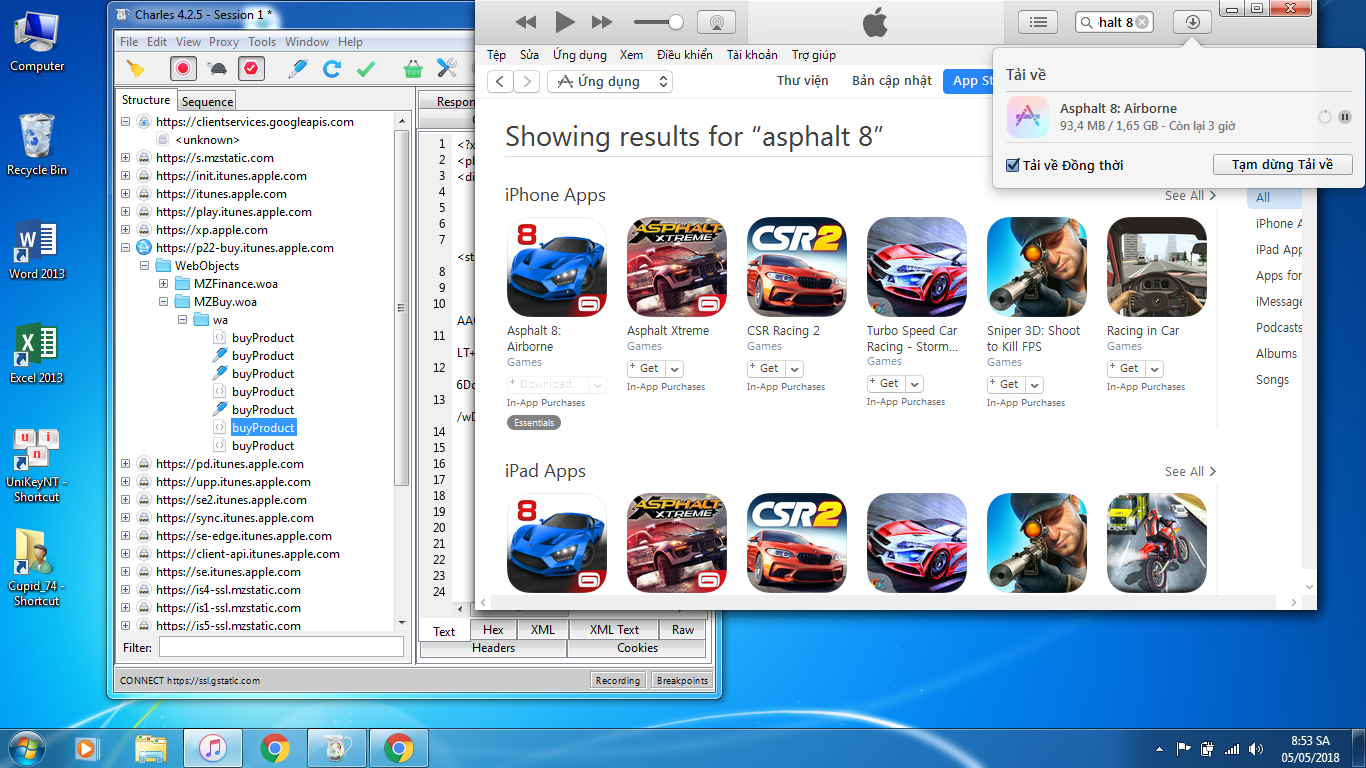Collapse the clientservices.googleapis.com tree node
The image size is (1366, 768).
click(125, 122)
